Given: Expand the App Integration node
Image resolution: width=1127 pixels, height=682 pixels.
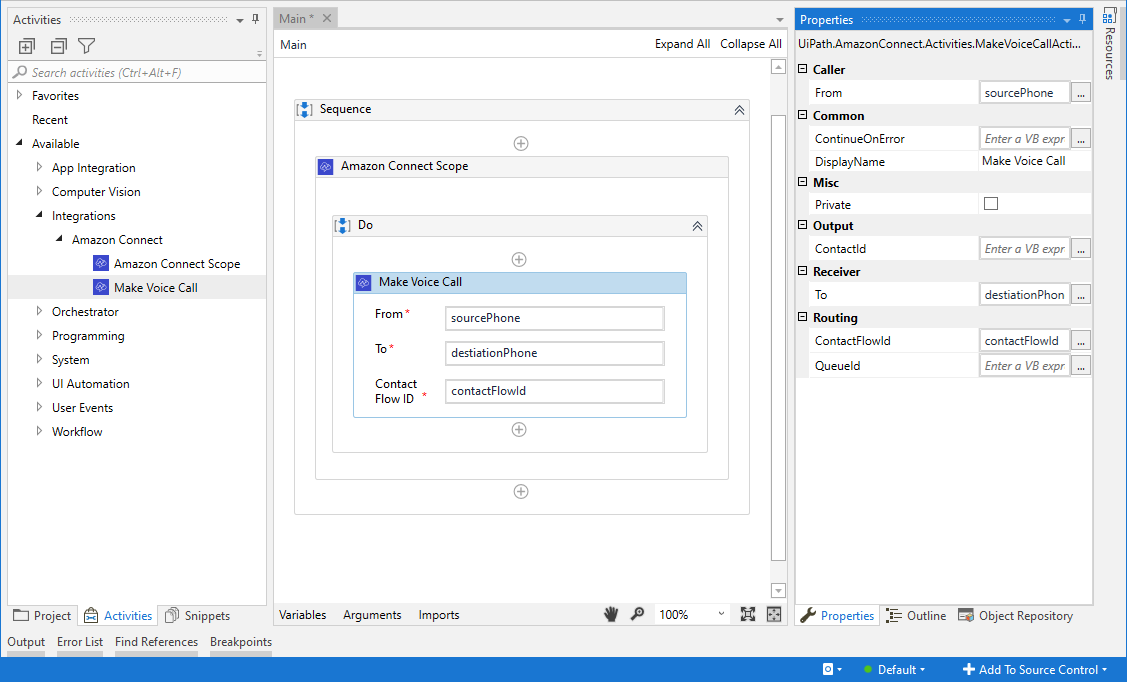Looking at the screenshot, I should (40, 167).
